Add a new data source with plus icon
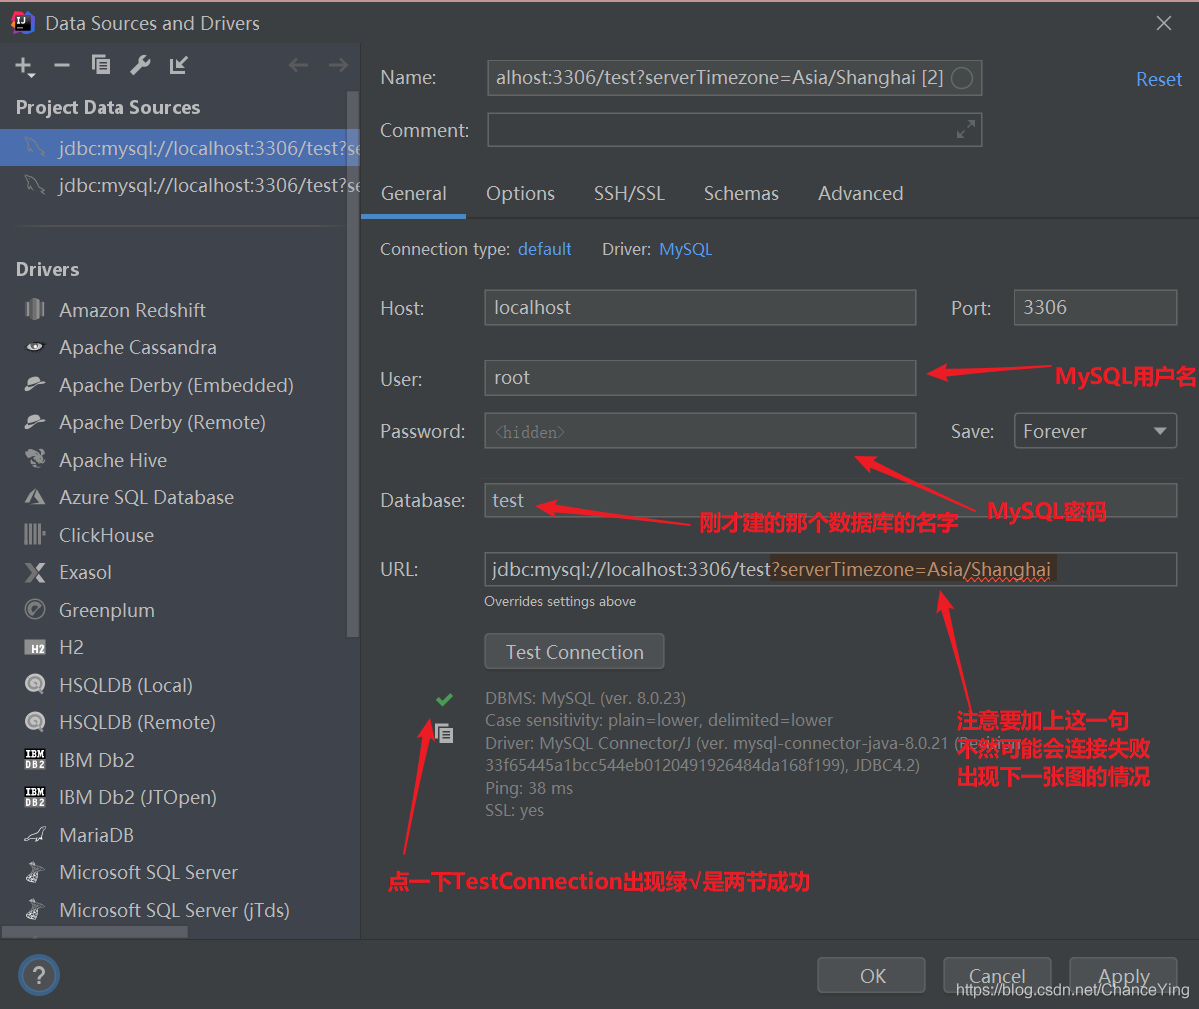This screenshot has height=1009, width=1199. coord(24,66)
